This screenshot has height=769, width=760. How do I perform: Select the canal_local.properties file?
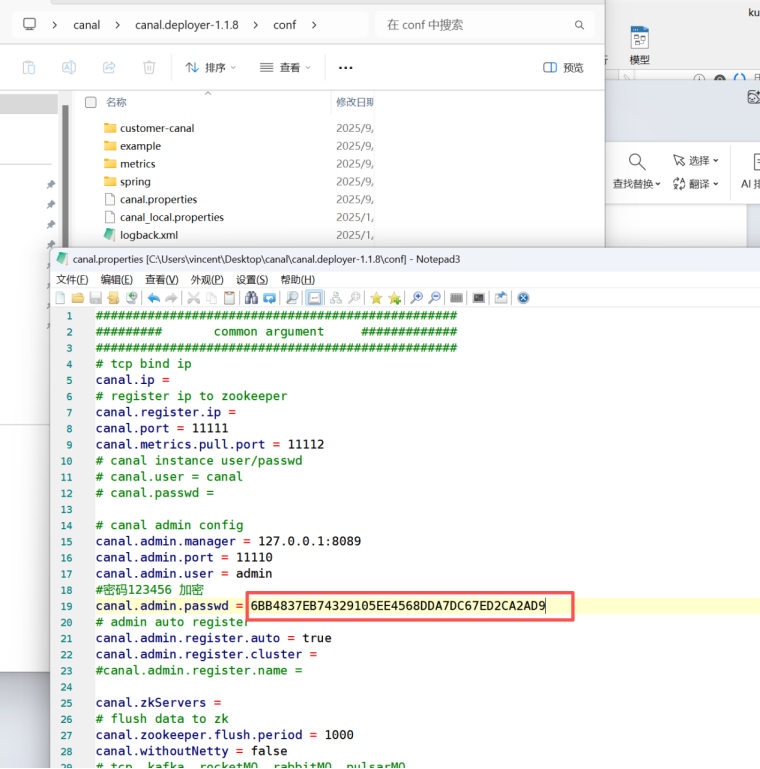172,217
